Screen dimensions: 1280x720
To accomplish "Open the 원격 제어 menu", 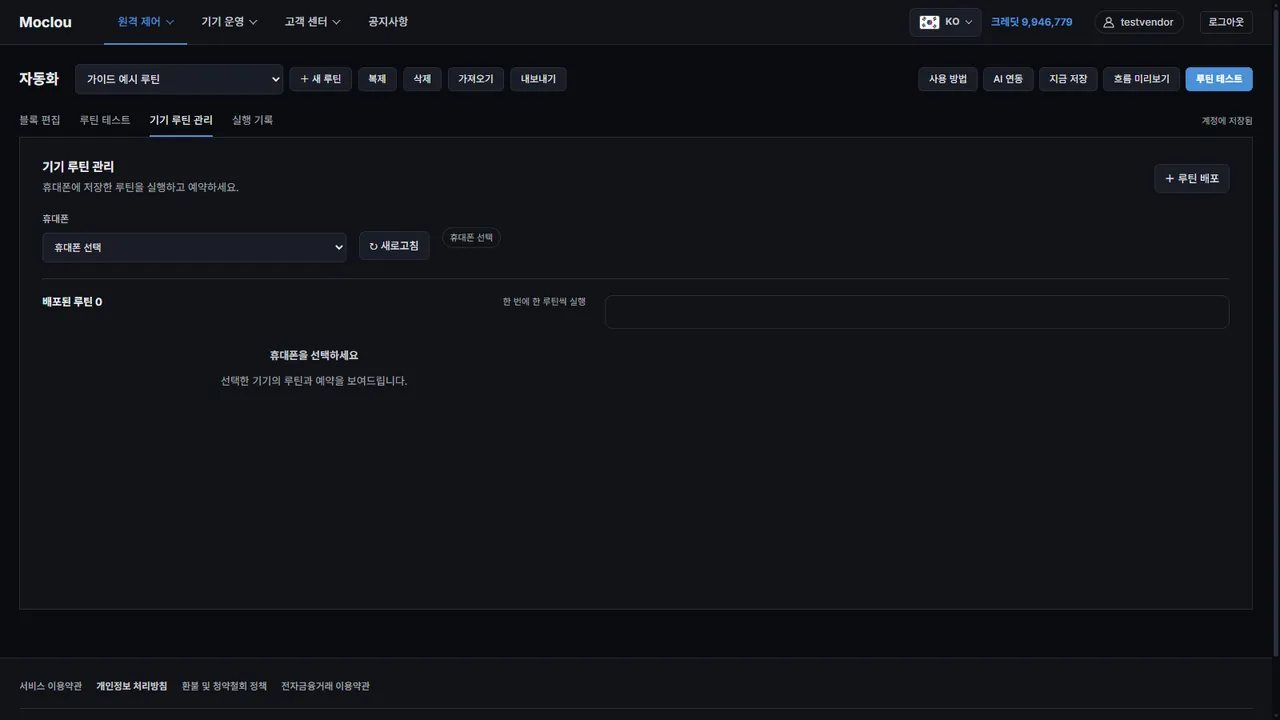I will [145, 22].
